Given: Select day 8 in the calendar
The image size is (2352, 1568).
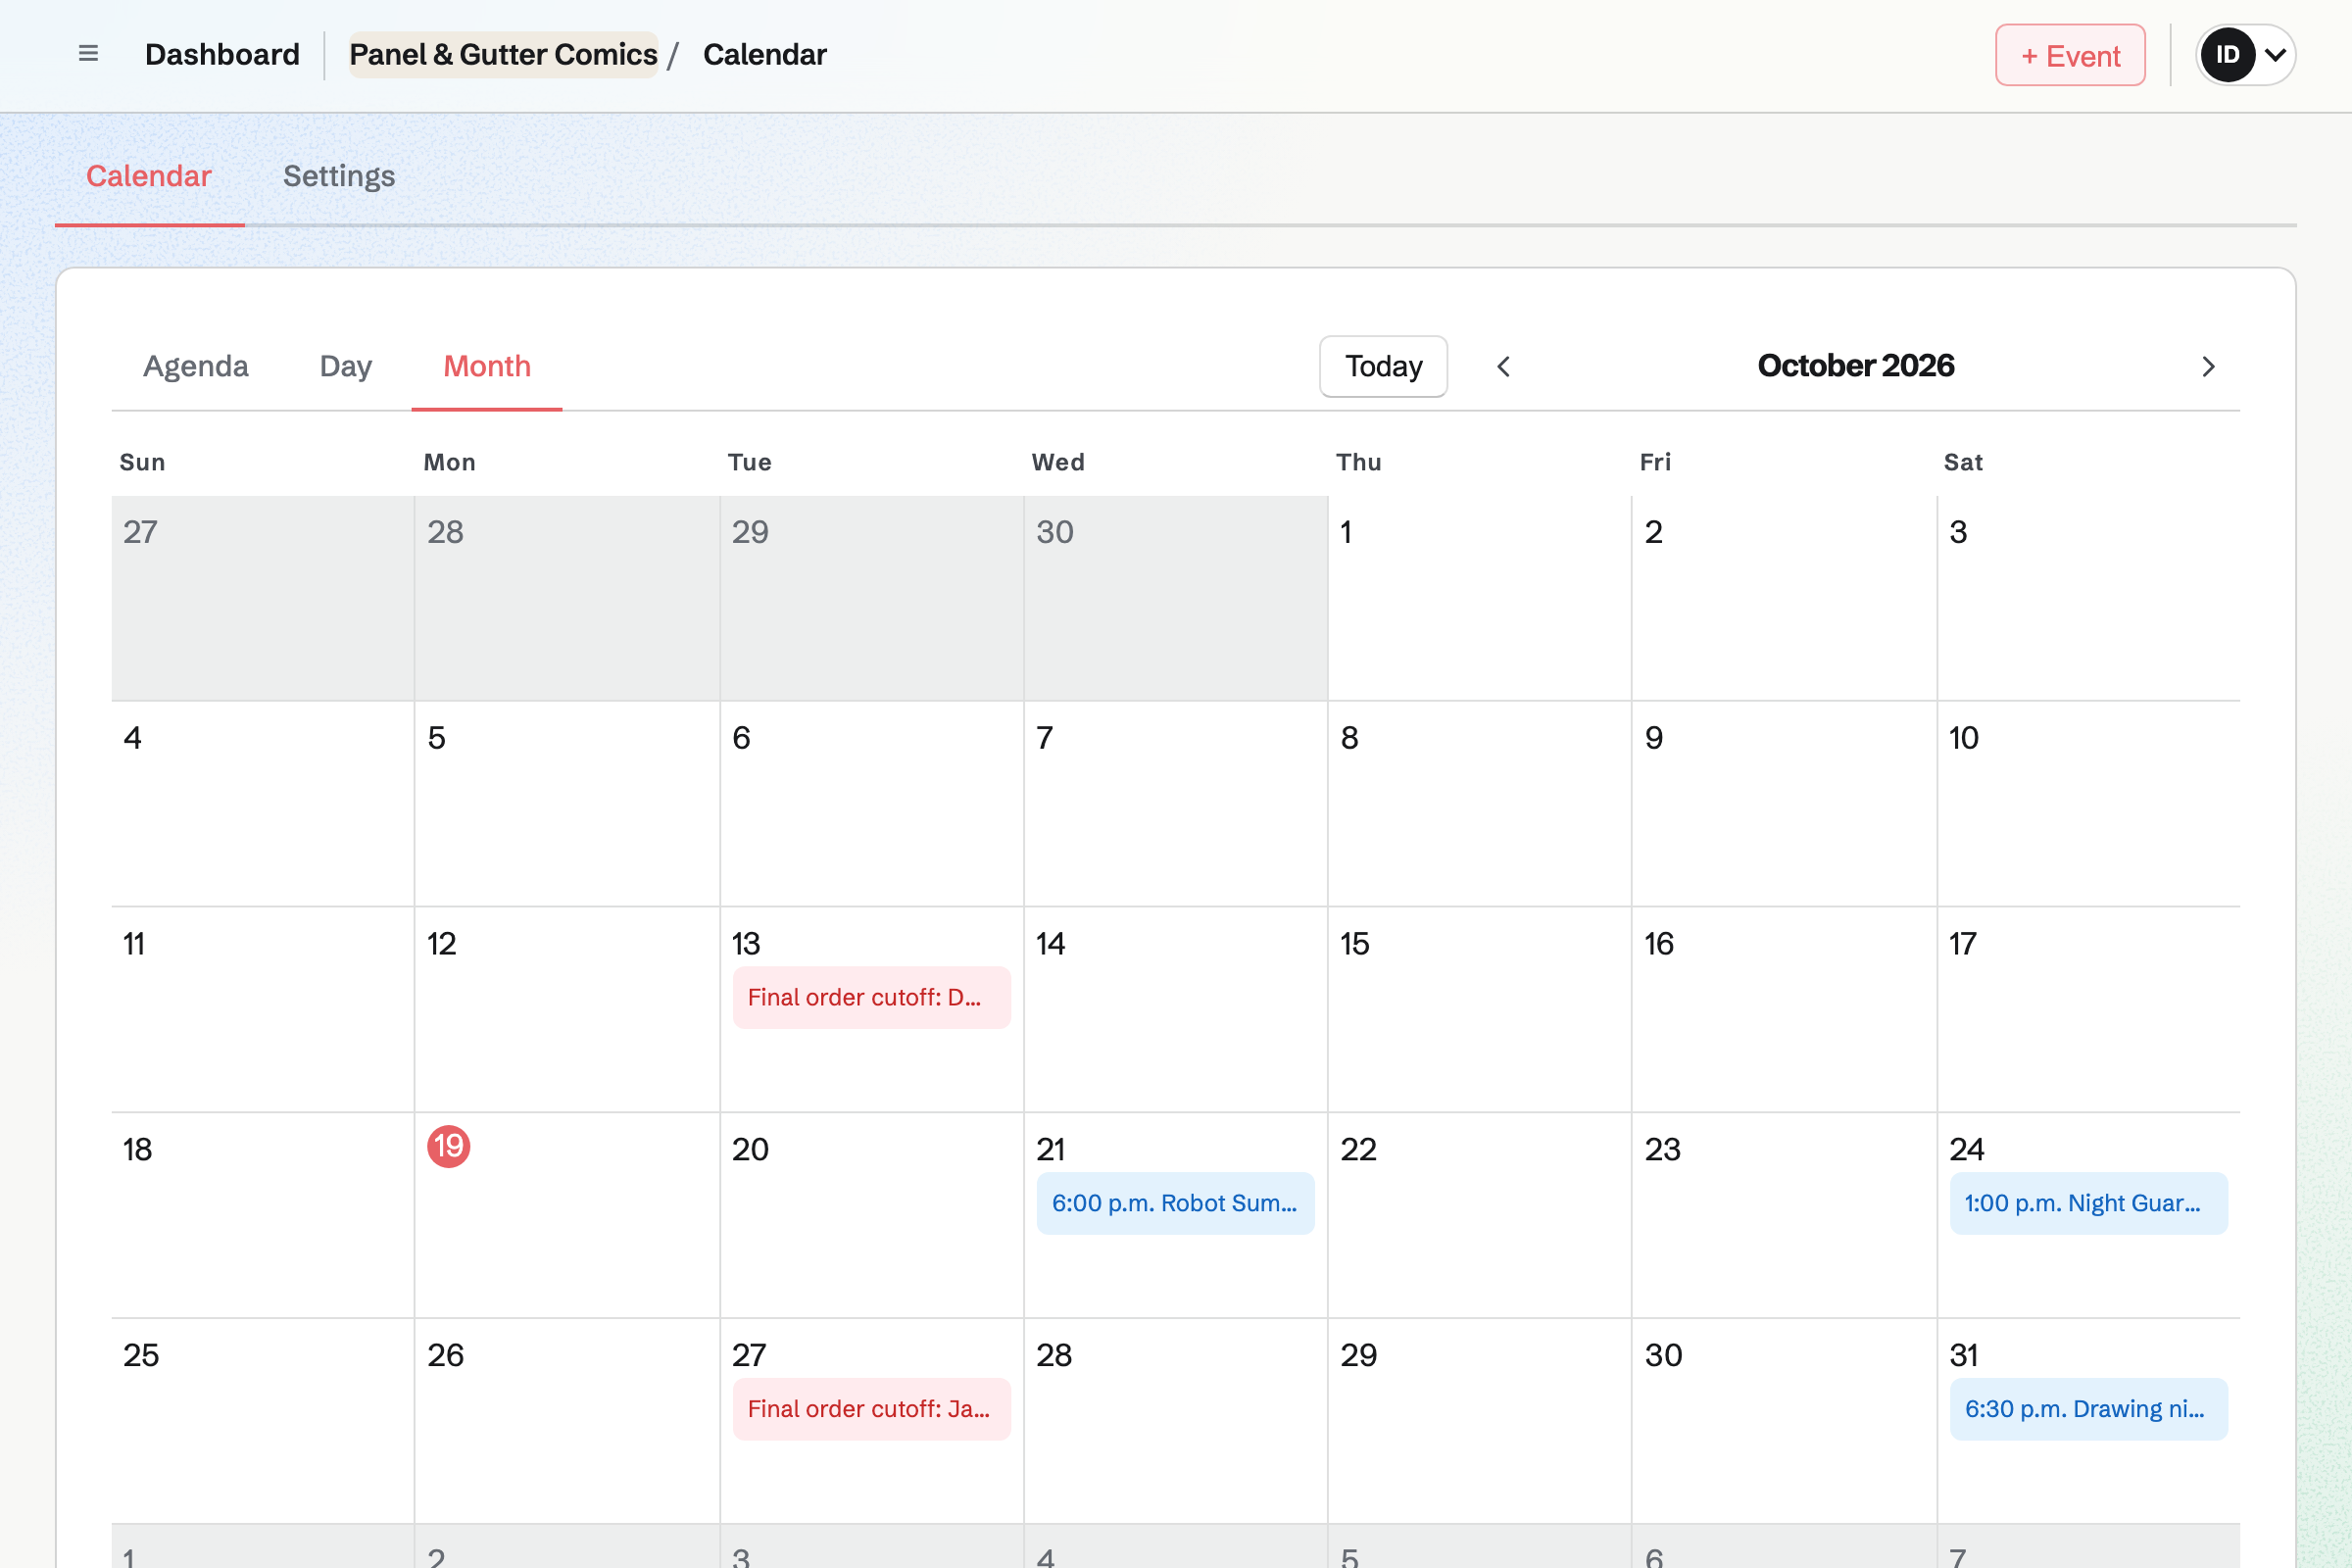Looking at the screenshot, I should (1349, 738).
